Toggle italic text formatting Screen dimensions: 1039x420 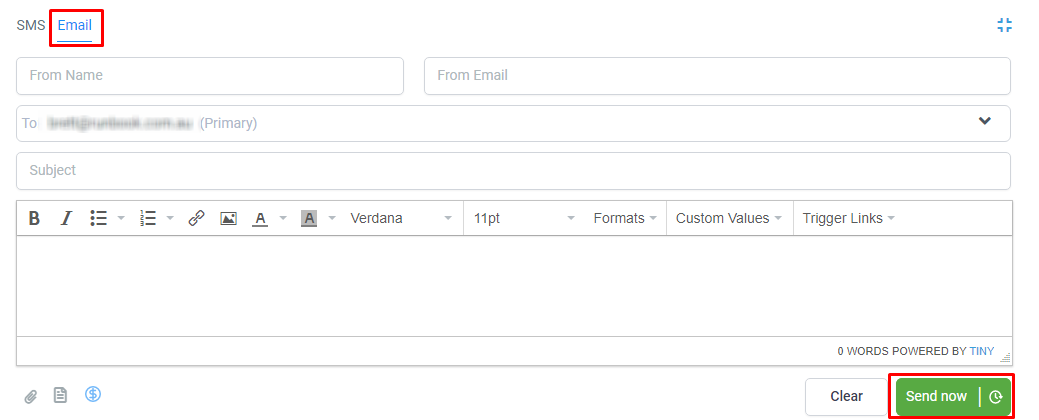66,218
